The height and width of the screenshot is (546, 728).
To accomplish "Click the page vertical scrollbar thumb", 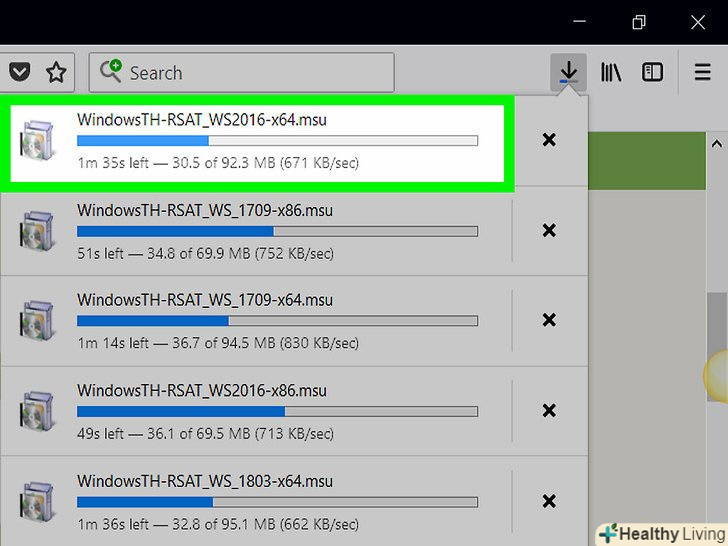I will click(x=717, y=347).
